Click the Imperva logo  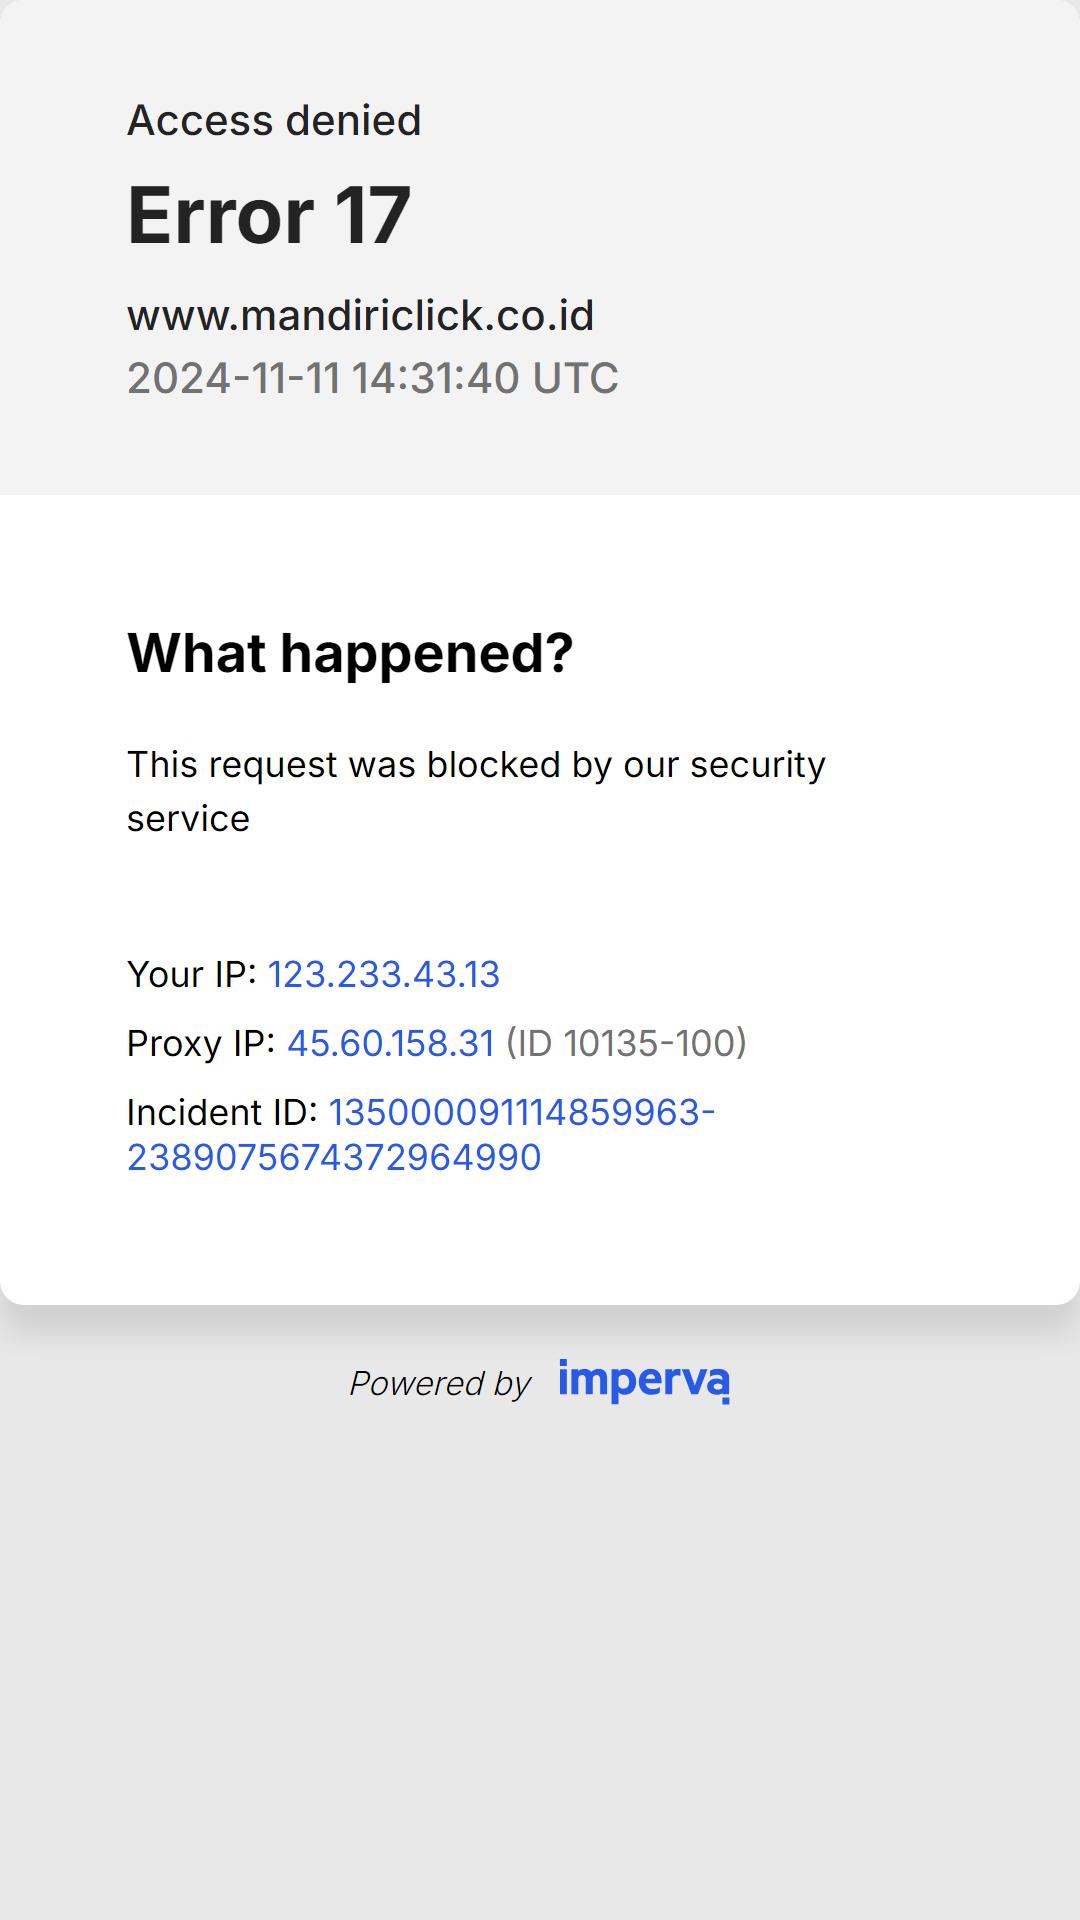click(x=644, y=1381)
